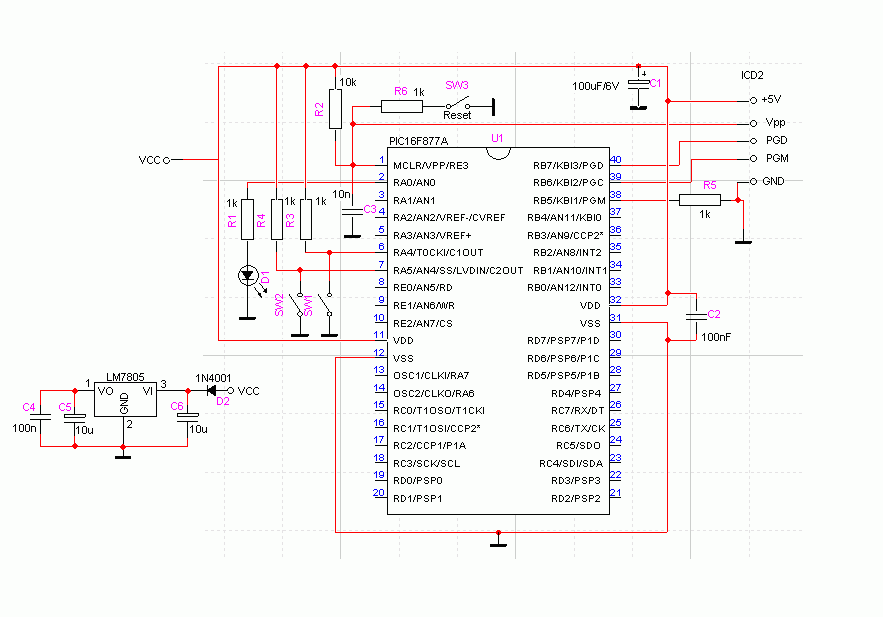This screenshot has width=883, height=617.
Task: Click the RC4/SDI/SDA pin label
Action: click(x=571, y=464)
